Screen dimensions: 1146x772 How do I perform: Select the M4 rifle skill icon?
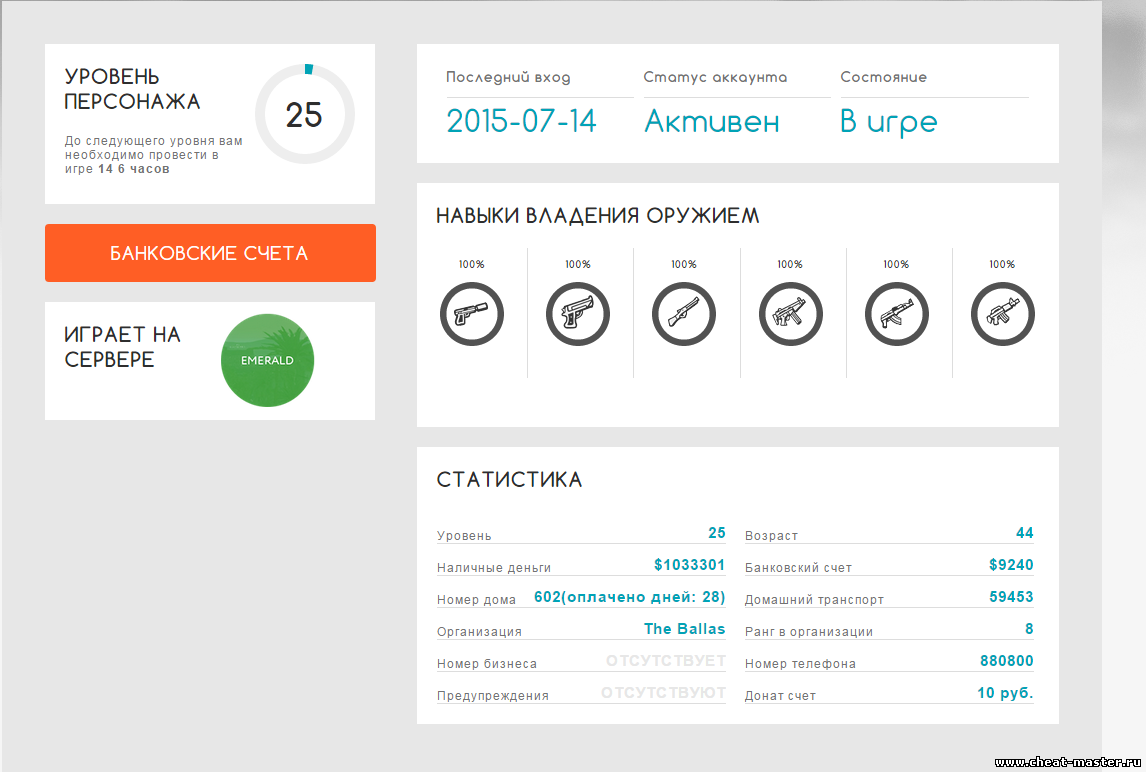pyautogui.click(x=1002, y=315)
